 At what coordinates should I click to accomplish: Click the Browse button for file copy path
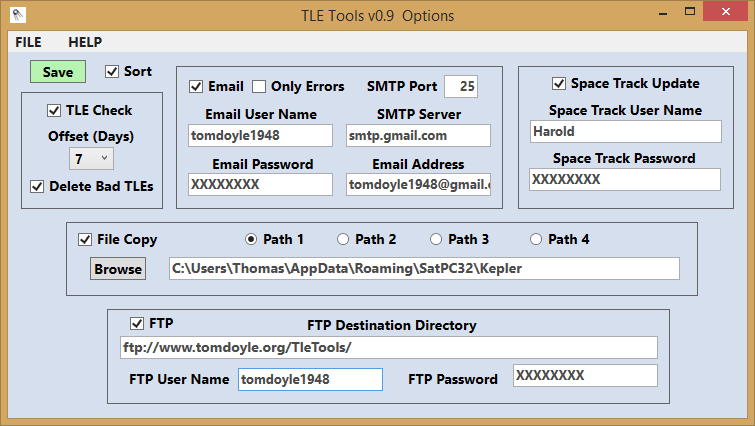(x=118, y=269)
